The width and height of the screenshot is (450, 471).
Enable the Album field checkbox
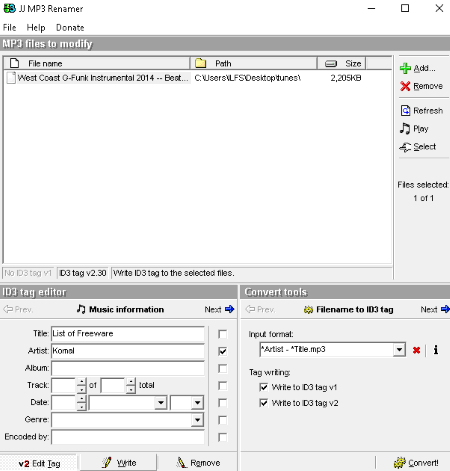[x=222, y=368]
